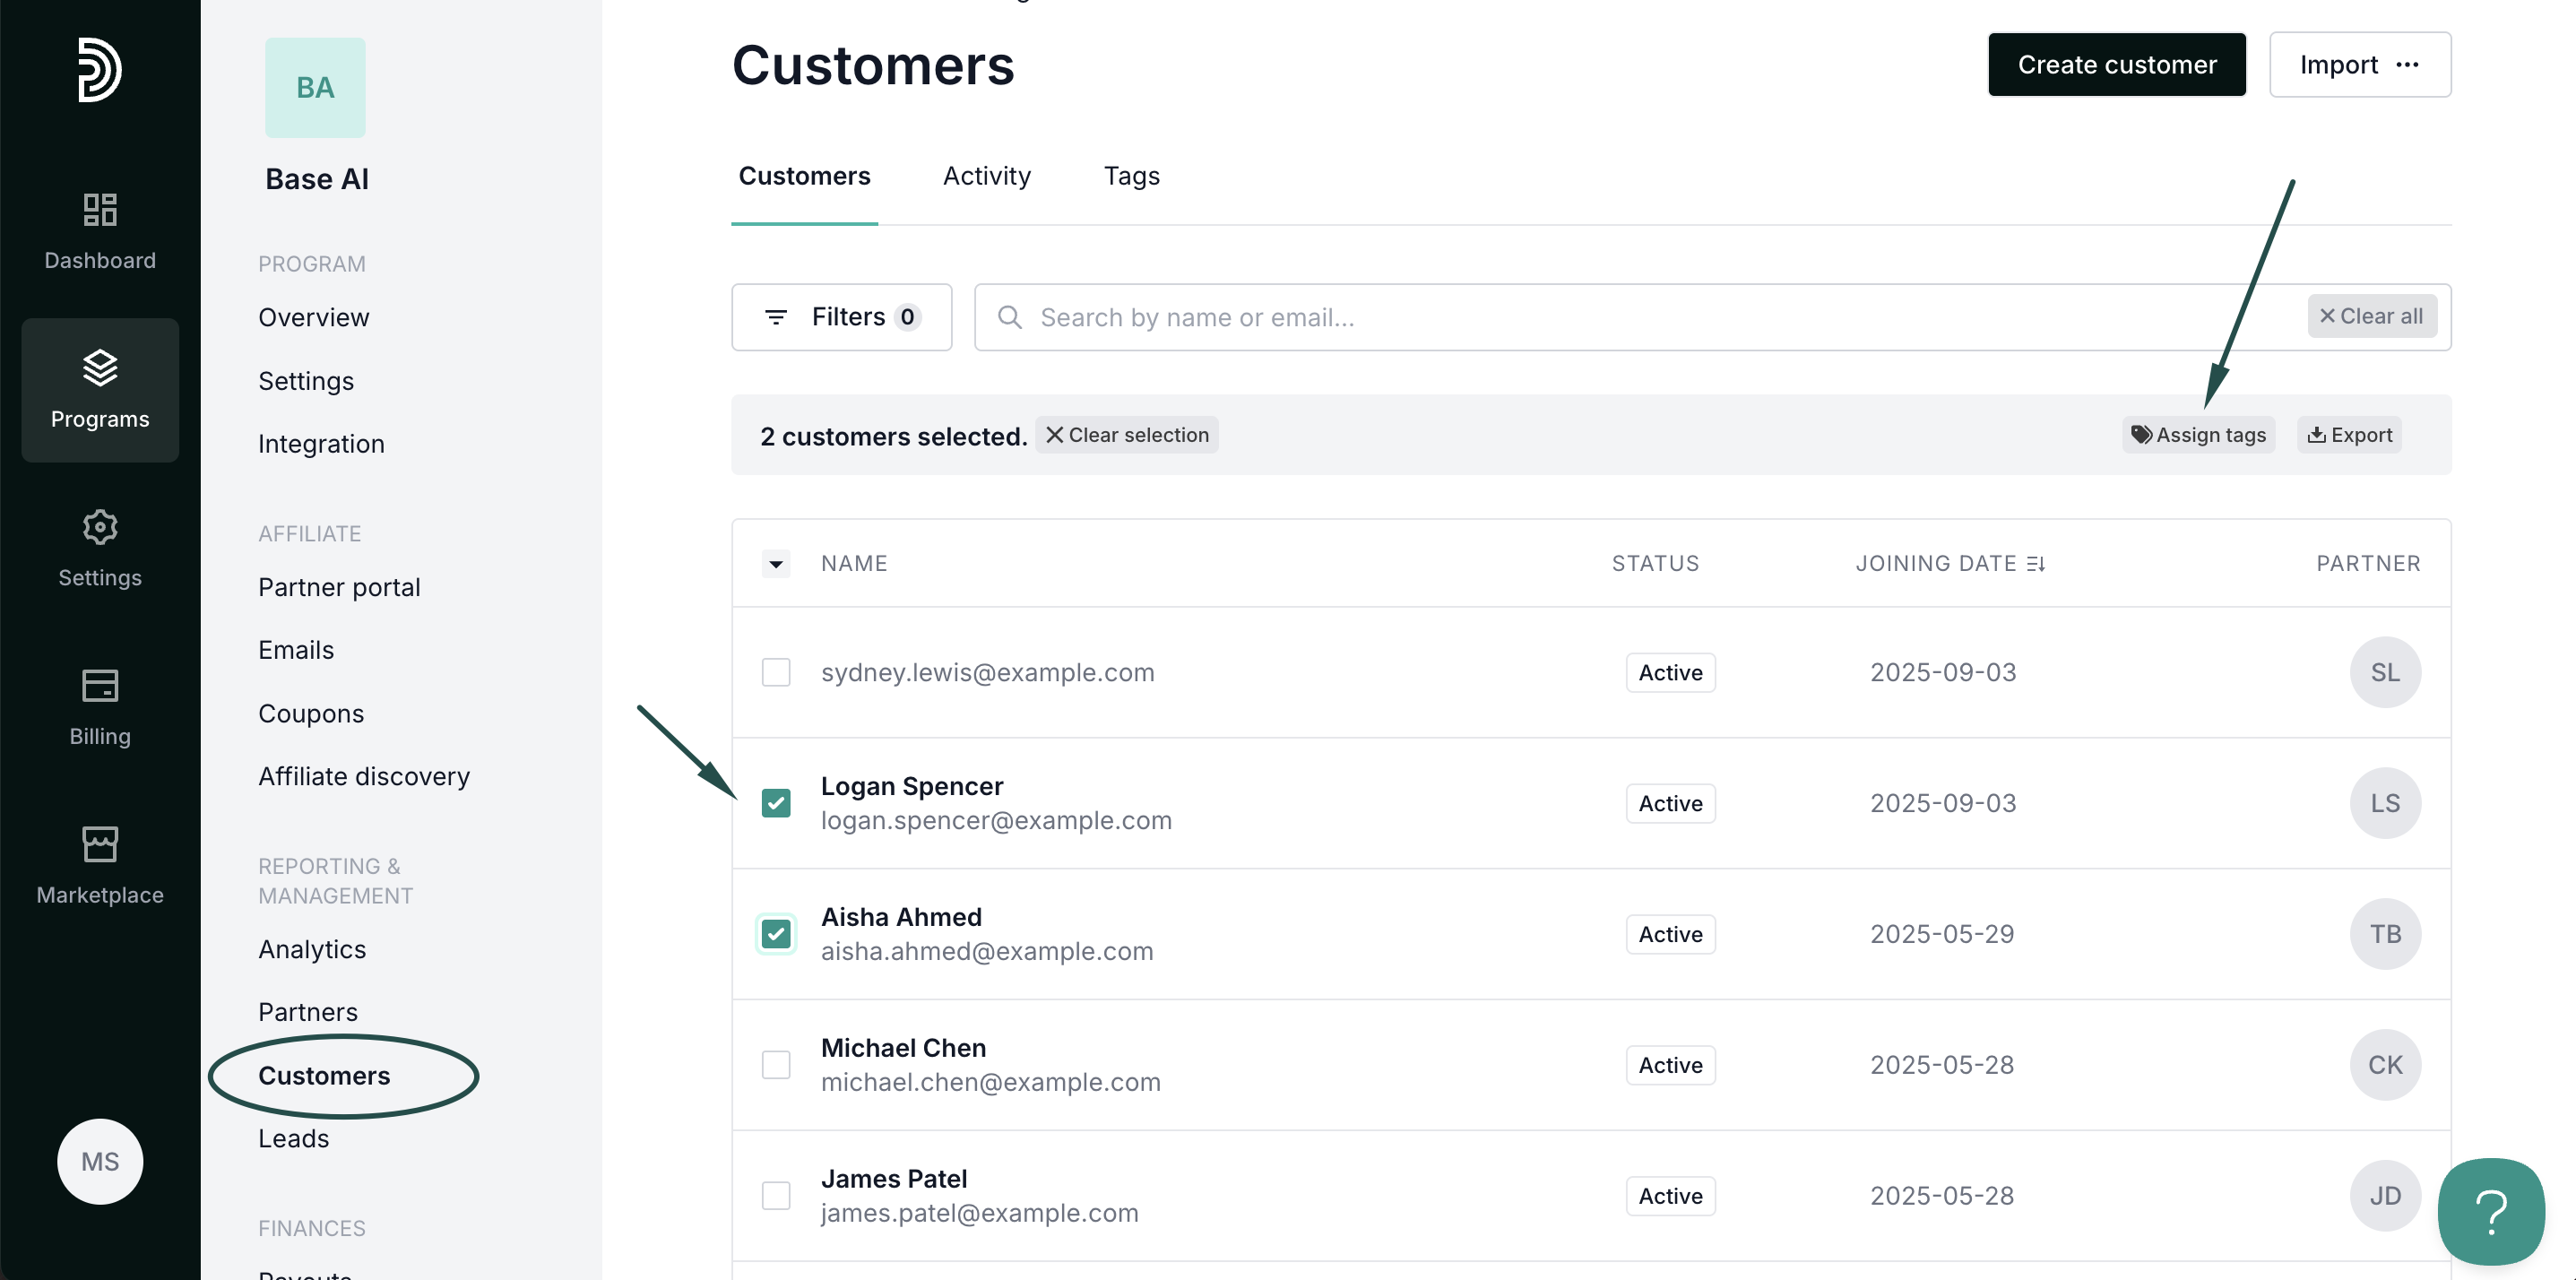
Task: Open Settings gear in the dark sidebar
Action: coord(100,527)
